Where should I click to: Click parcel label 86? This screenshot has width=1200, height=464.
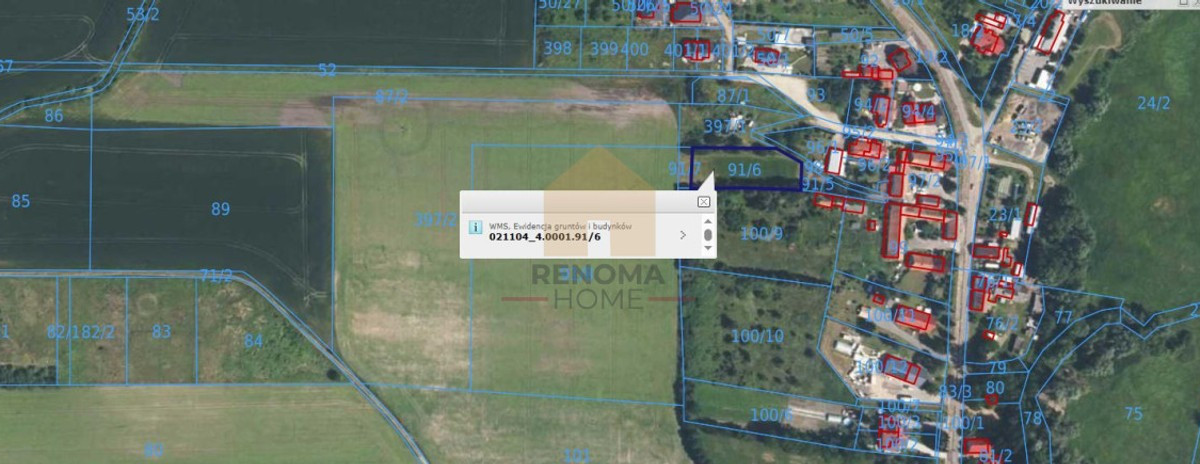[x=53, y=116]
